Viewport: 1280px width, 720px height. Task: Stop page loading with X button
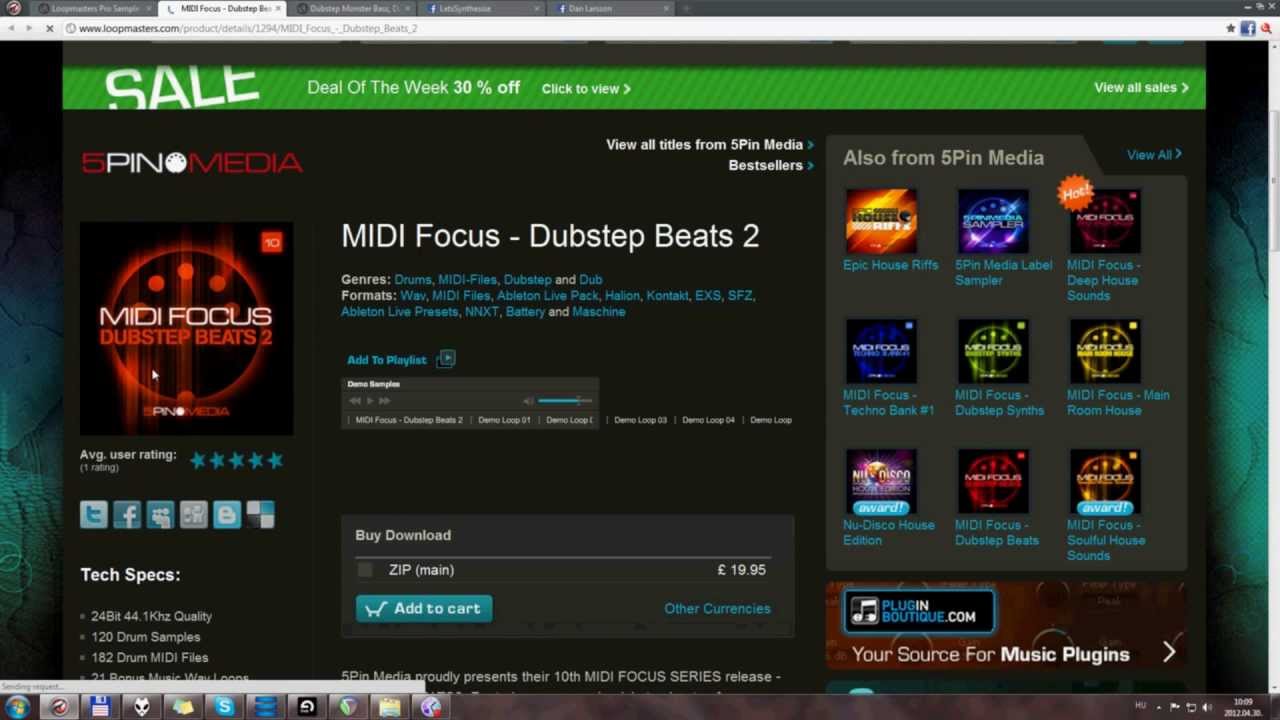[x=49, y=28]
